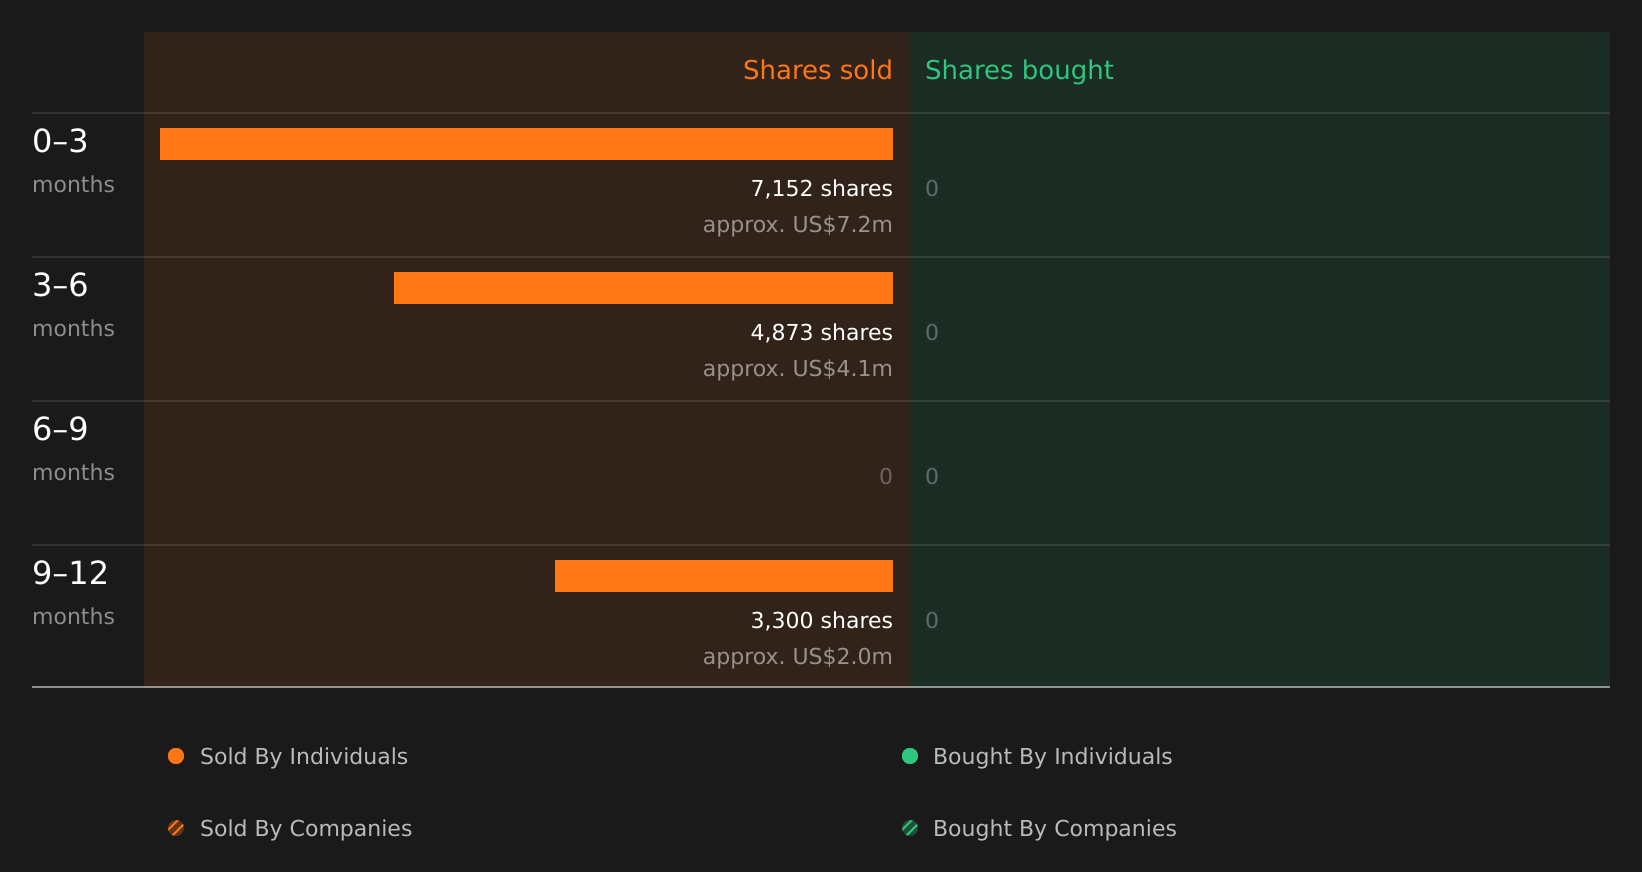
Task: Click shares bought 0 in 3–6 months row
Action: [x=932, y=333]
